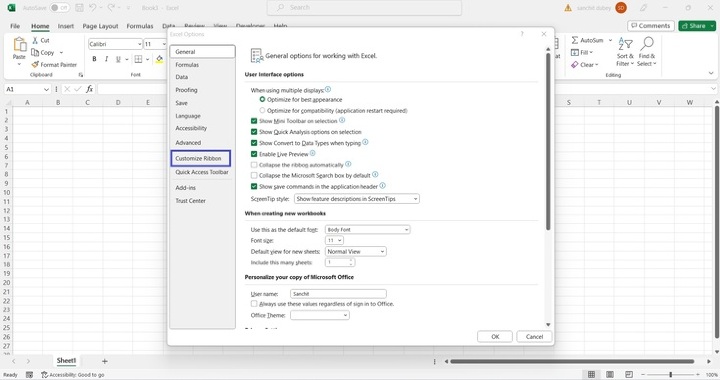Open the Proofing options category
The image size is (720, 380).
(186, 90)
